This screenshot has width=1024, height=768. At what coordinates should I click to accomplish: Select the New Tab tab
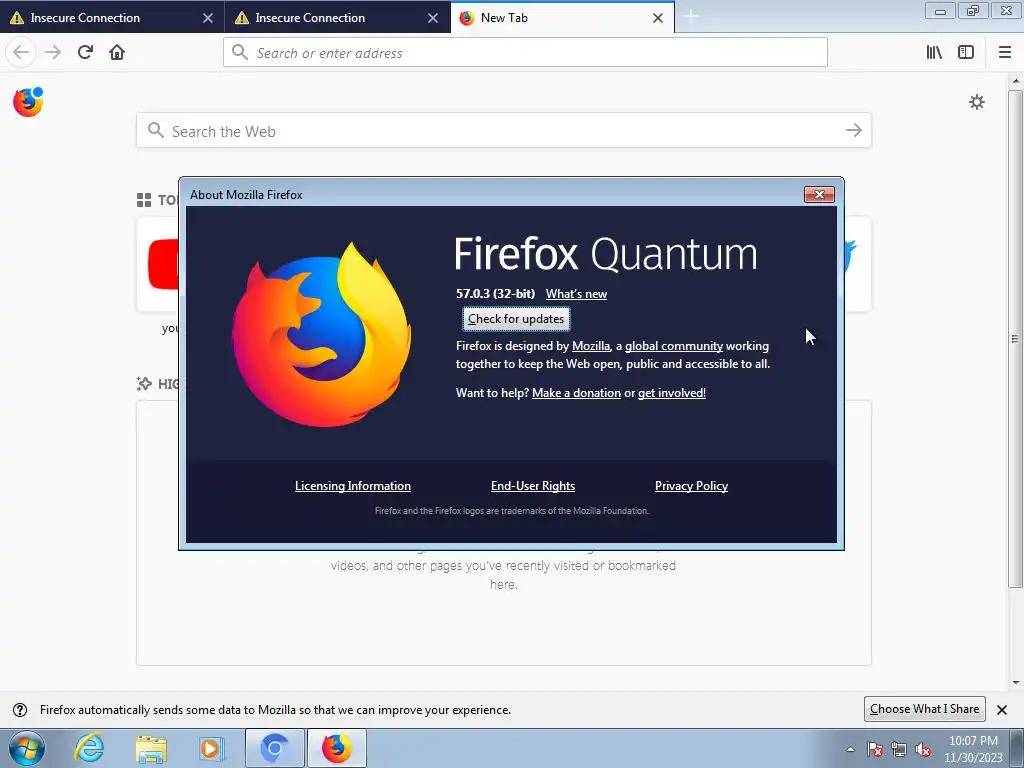(563, 18)
